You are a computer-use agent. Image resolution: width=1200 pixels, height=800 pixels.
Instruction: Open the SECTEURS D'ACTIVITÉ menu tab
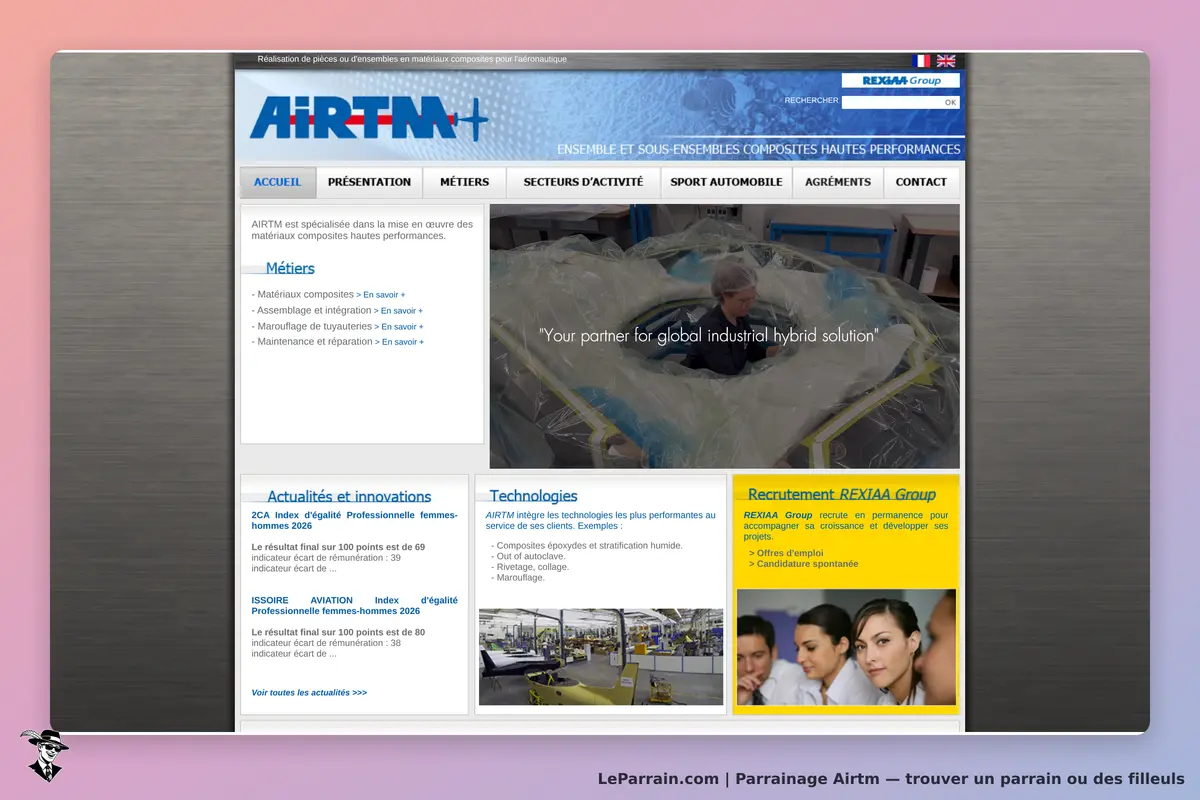click(583, 182)
